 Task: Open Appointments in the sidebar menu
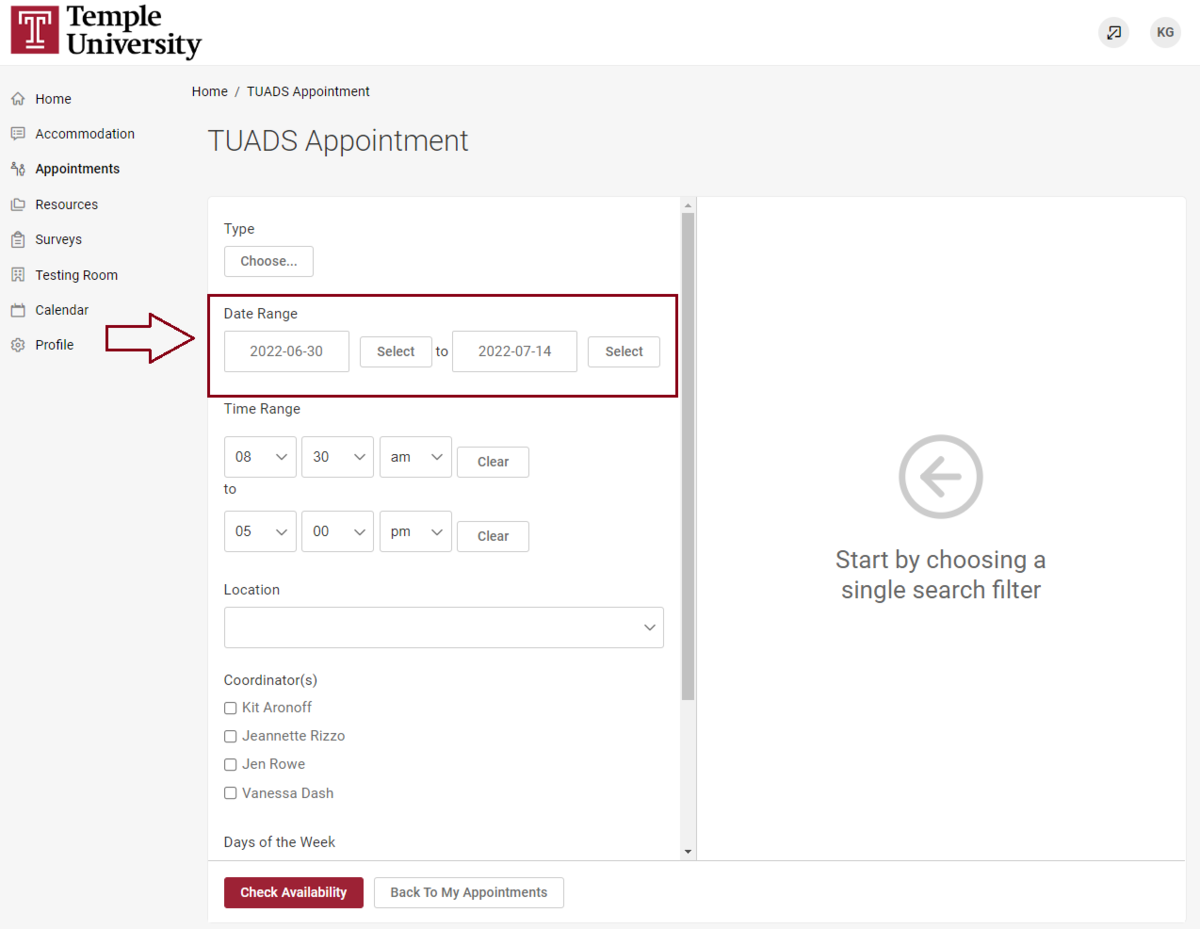pos(77,169)
